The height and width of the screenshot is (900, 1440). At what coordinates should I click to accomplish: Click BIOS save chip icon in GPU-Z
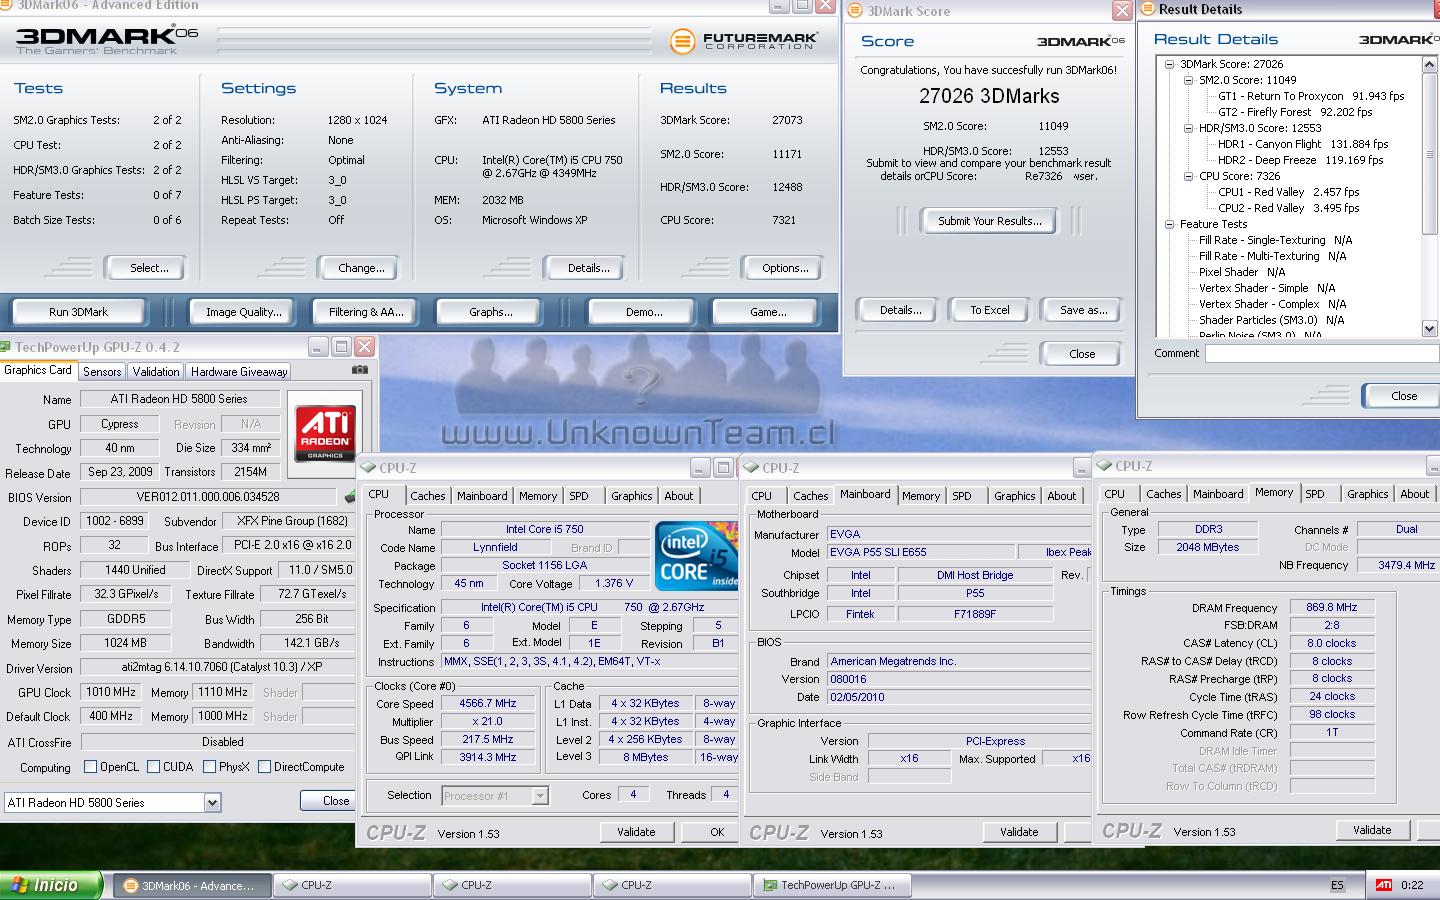point(349,497)
